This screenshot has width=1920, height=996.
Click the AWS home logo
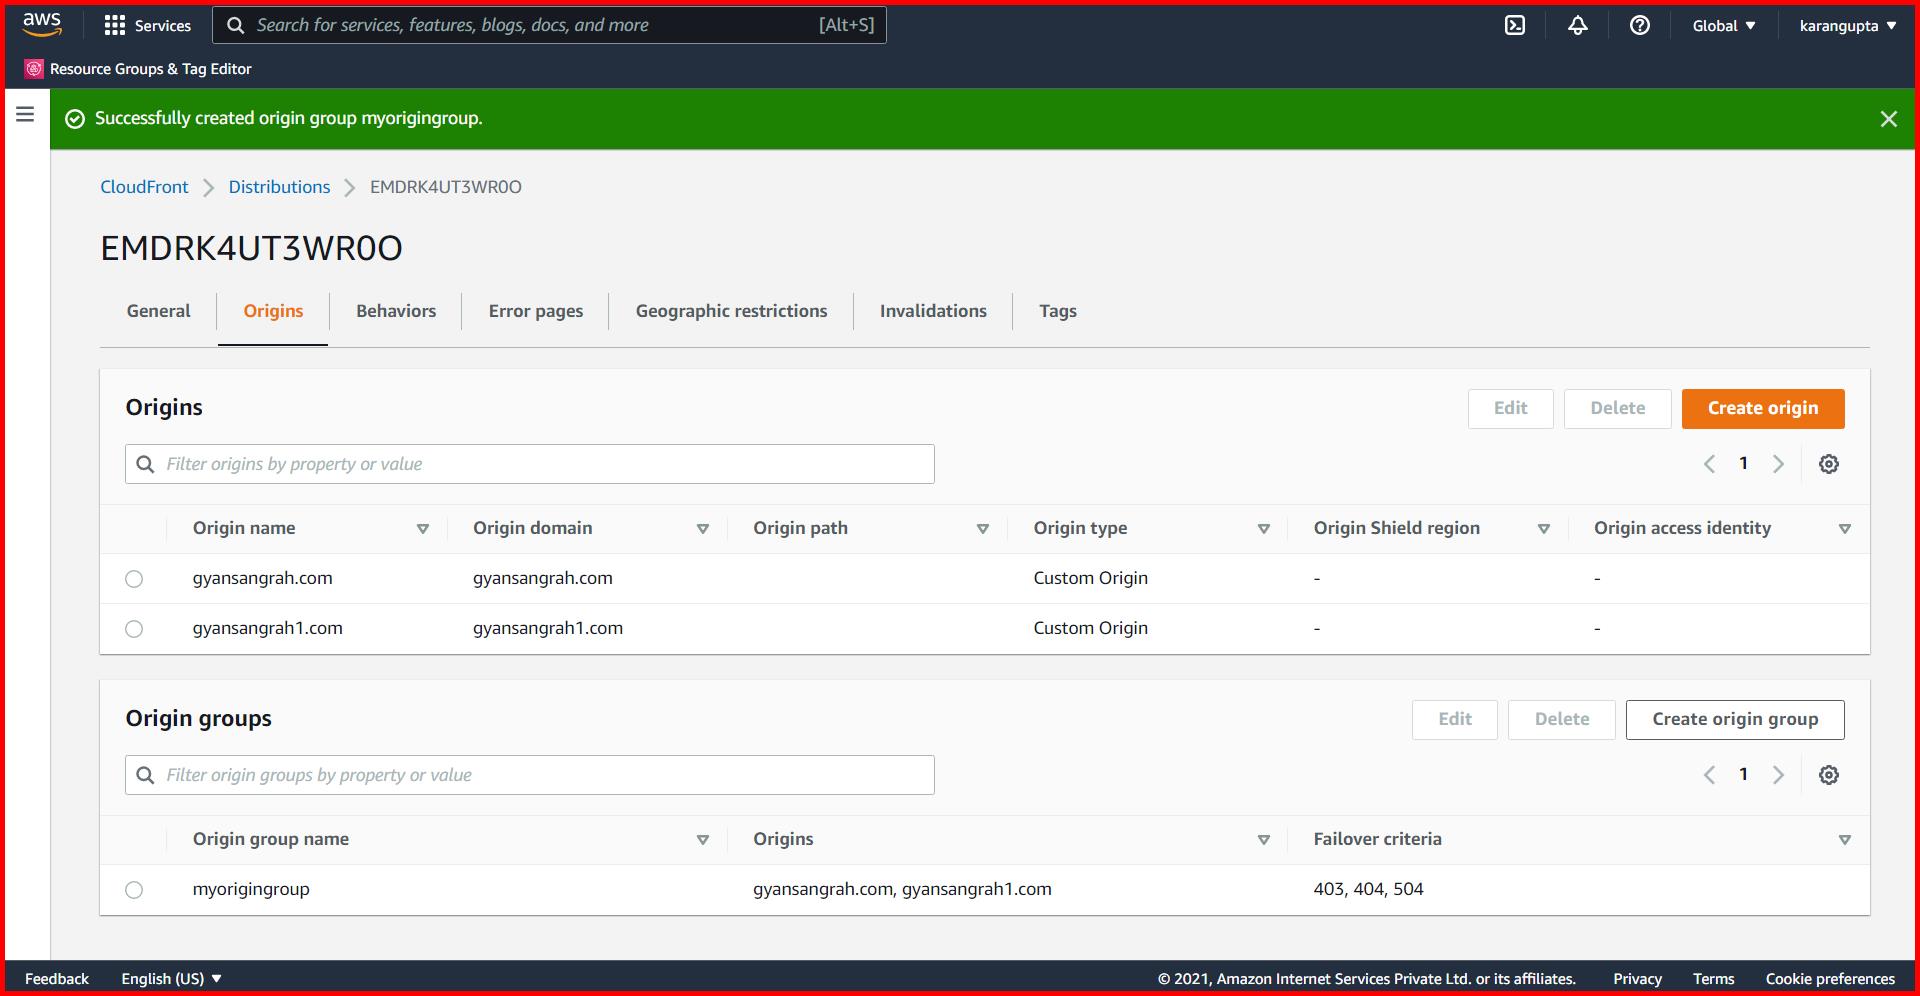[41, 25]
